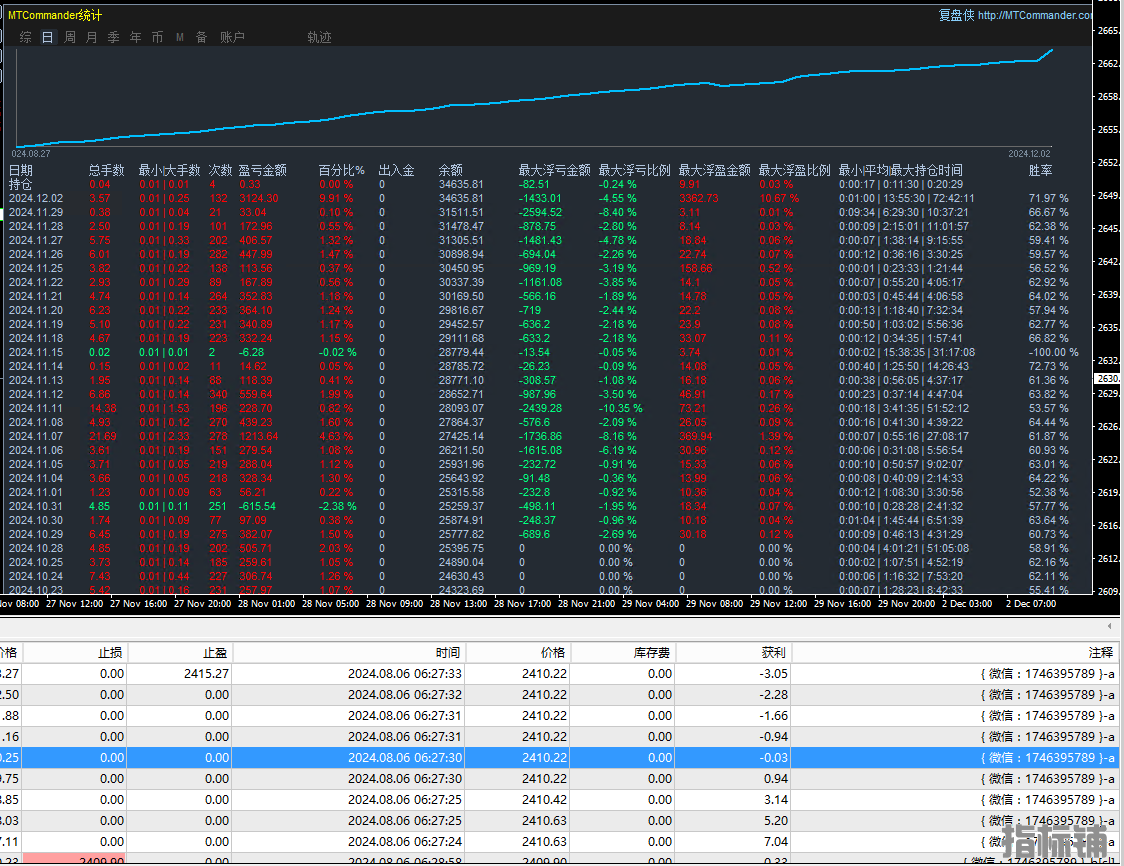Open the 账户 account tab
1124x866 pixels.
pyautogui.click(x=232, y=37)
